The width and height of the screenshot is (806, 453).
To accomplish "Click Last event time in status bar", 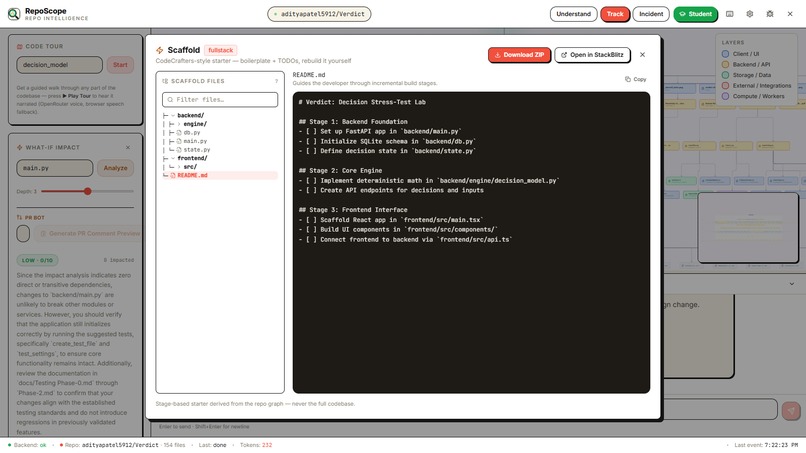I will [x=766, y=445].
